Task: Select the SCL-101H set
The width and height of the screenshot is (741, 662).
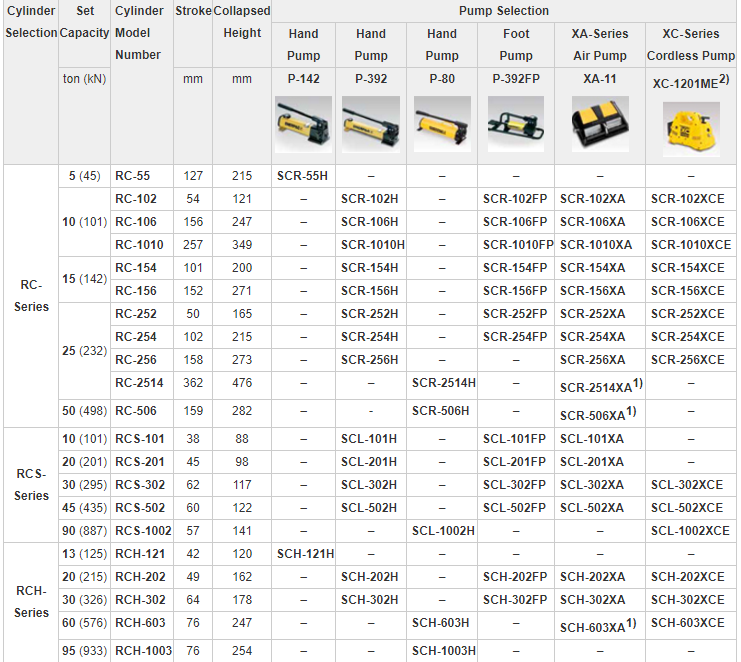Action: [x=369, y=439]
